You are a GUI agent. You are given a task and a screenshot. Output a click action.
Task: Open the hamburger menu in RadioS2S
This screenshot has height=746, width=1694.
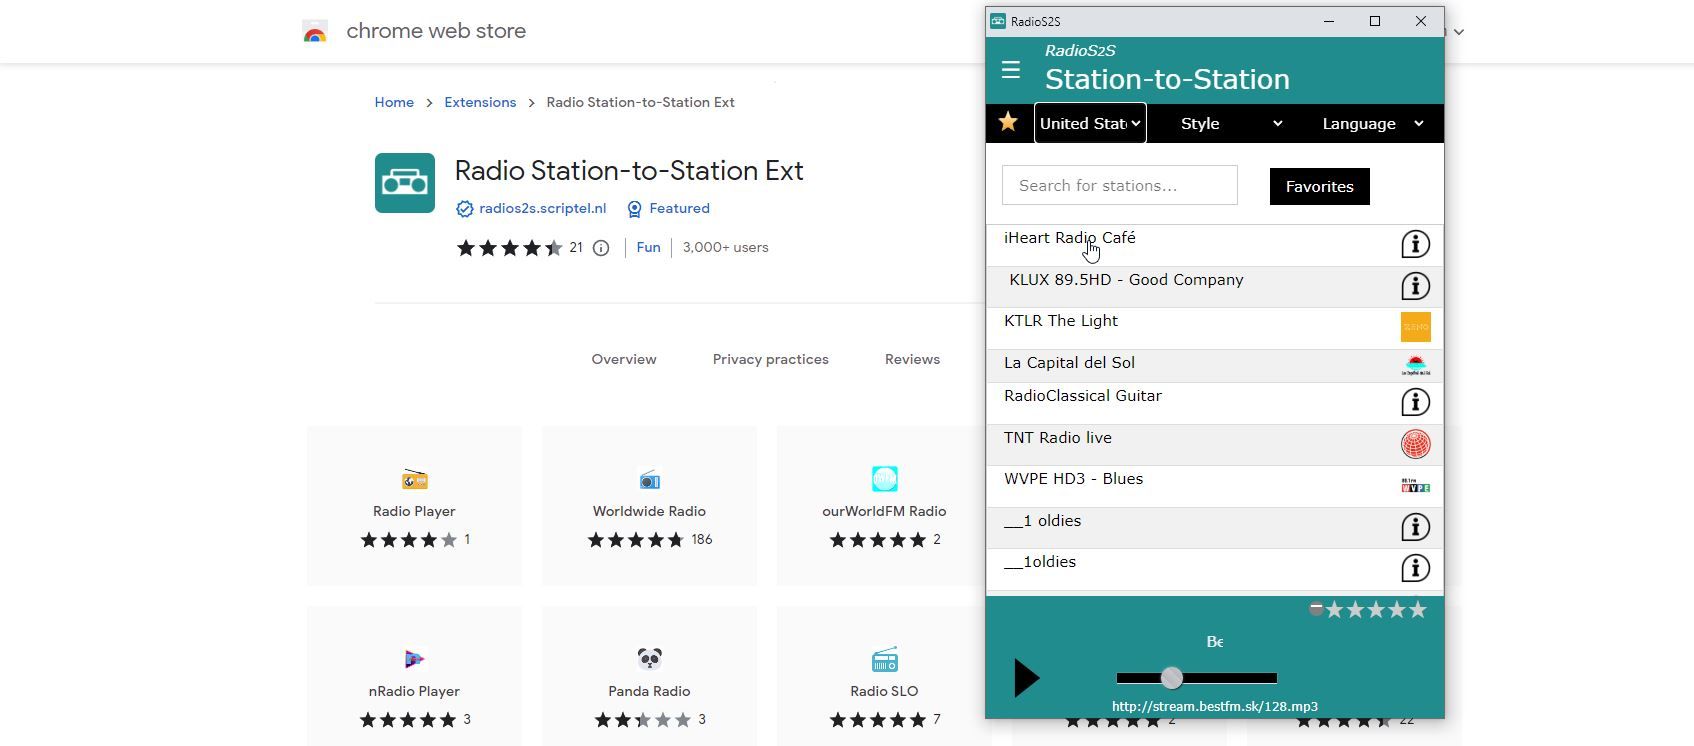[1011, 70]
